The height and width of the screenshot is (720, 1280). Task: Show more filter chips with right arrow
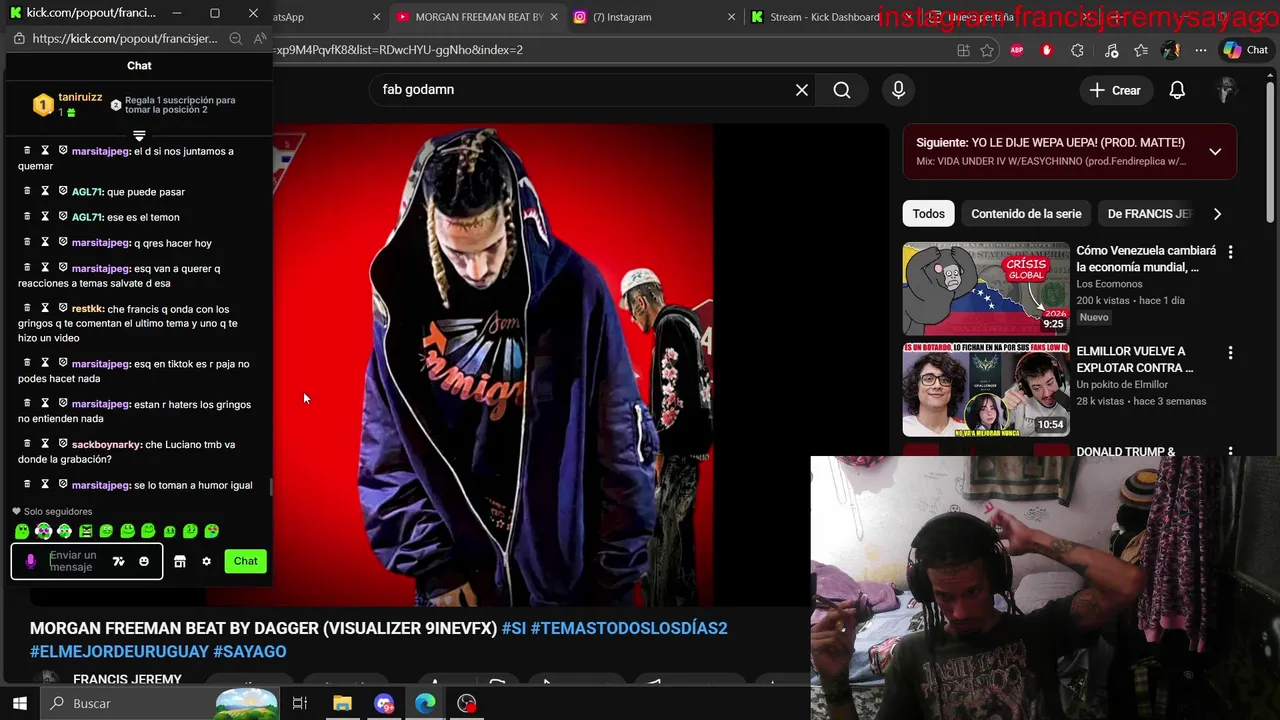coord(1217,214)
